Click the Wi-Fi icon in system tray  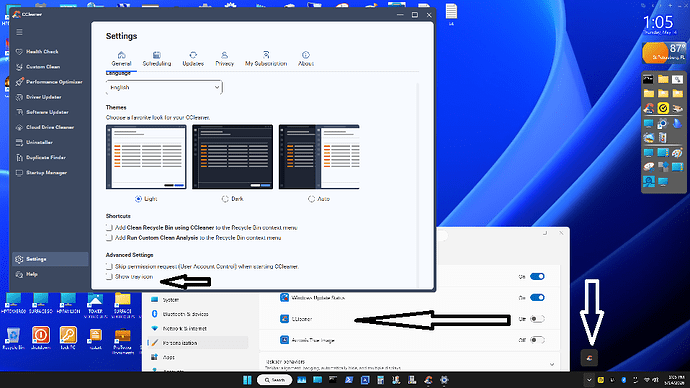point(647,380)
